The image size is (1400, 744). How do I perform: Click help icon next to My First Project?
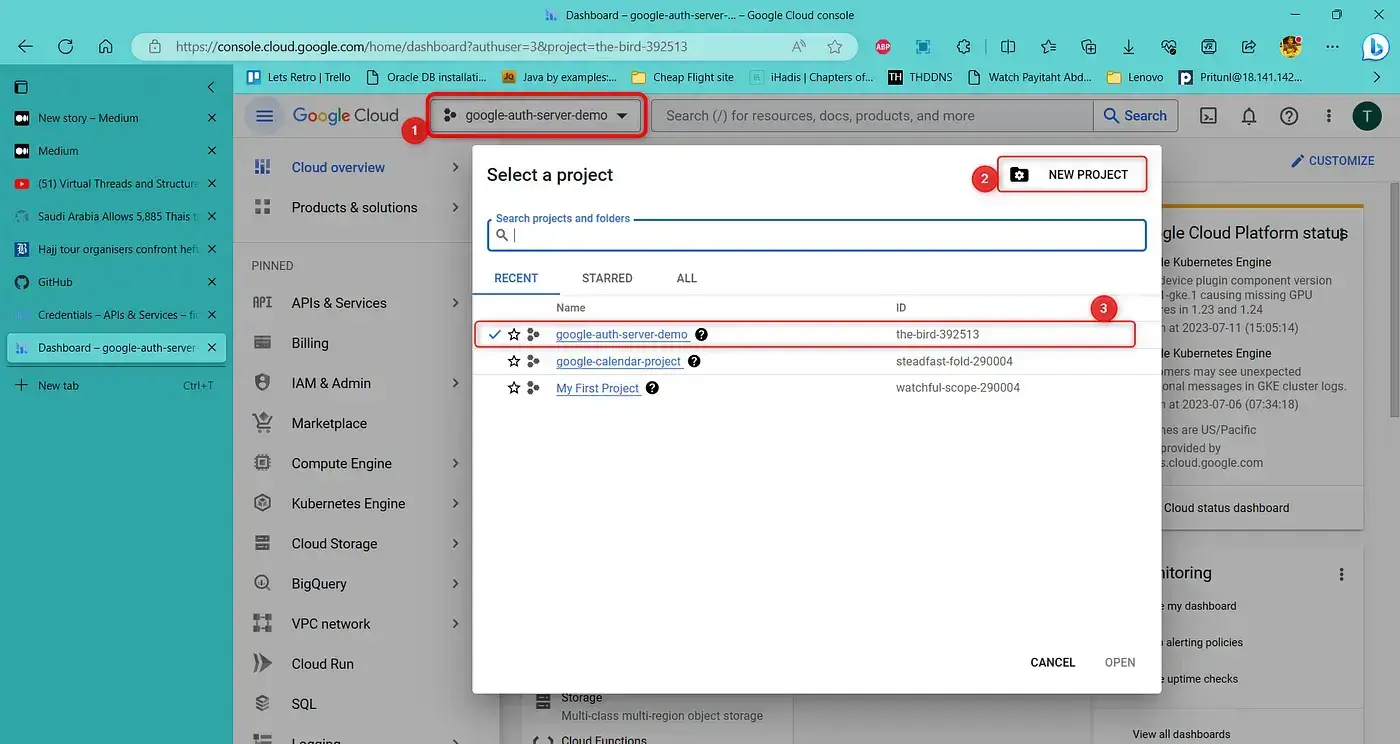[x=652, y=388]
